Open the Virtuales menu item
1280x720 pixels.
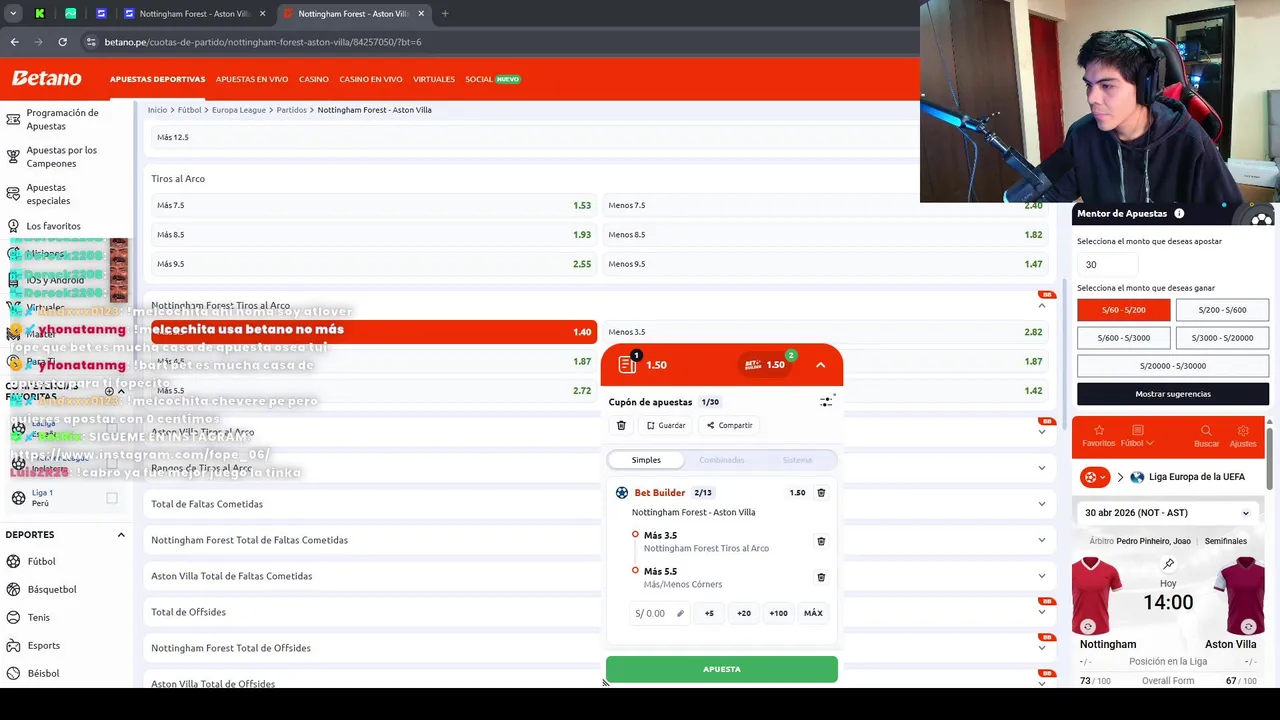434,79
